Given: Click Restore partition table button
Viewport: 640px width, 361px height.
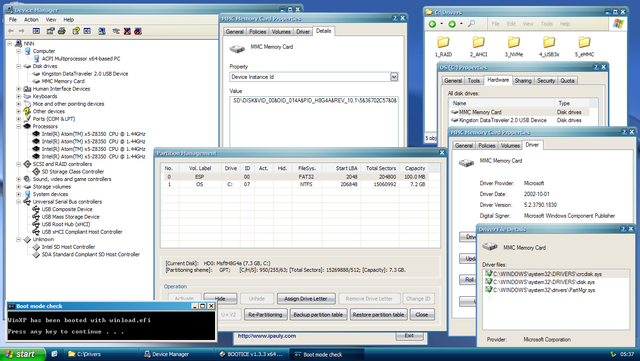Looking at the screenshot, I should click(x=378, y=314).
